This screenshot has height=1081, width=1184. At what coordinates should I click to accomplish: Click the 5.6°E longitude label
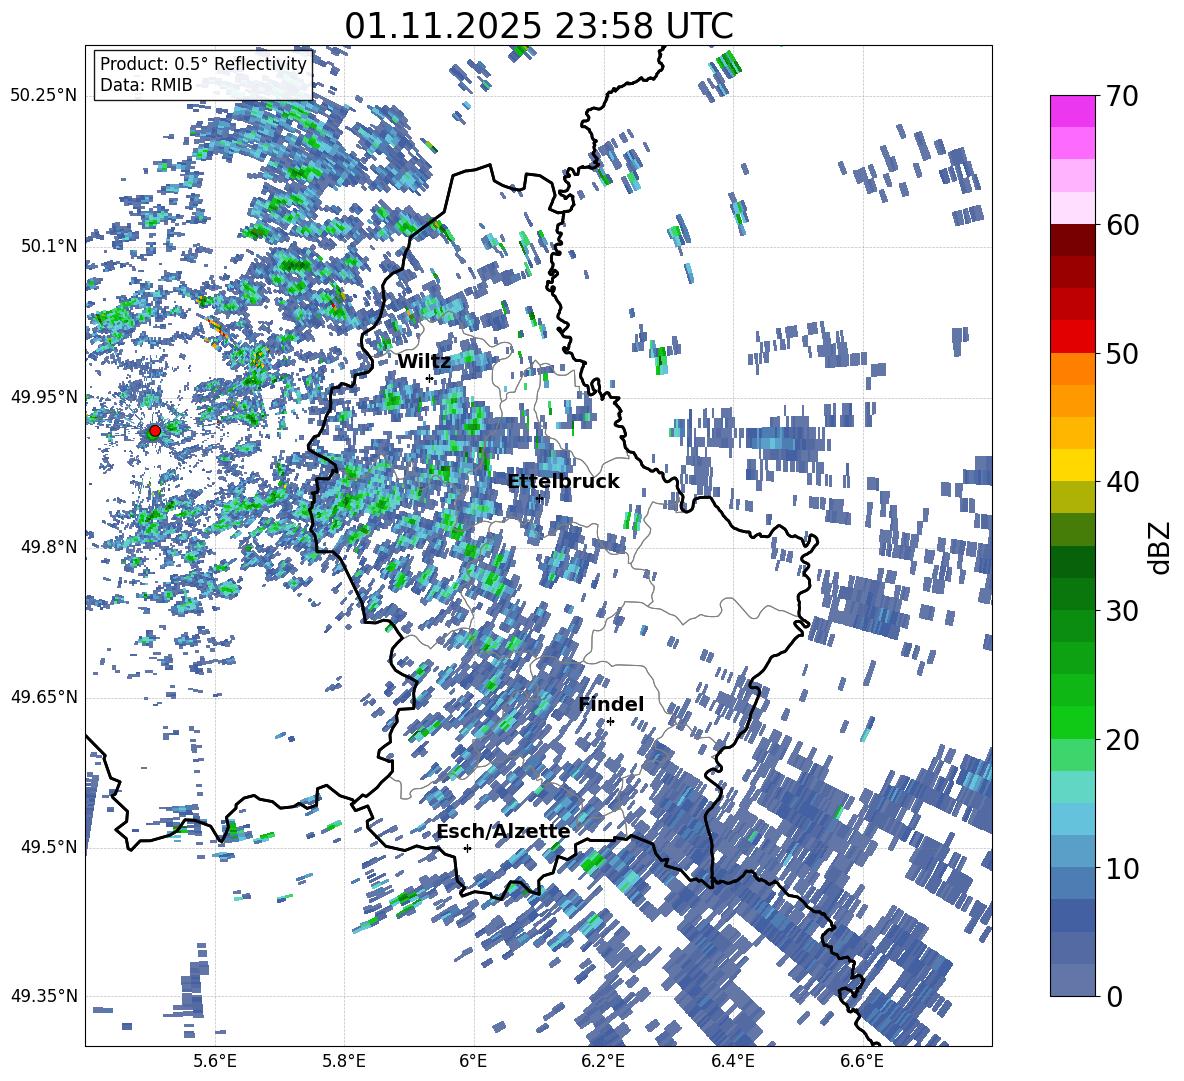point(215,1061)
